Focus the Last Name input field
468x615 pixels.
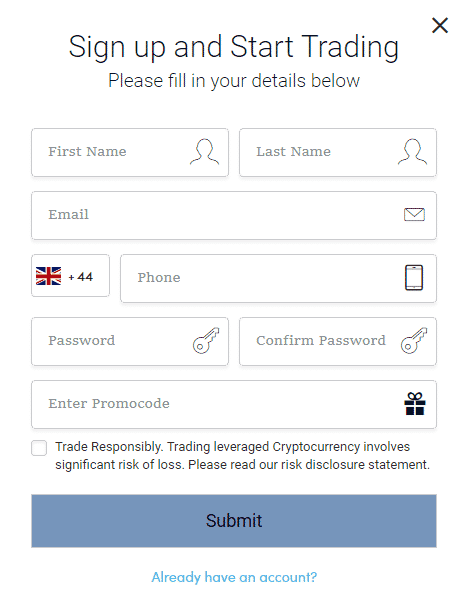pos(338,152)
